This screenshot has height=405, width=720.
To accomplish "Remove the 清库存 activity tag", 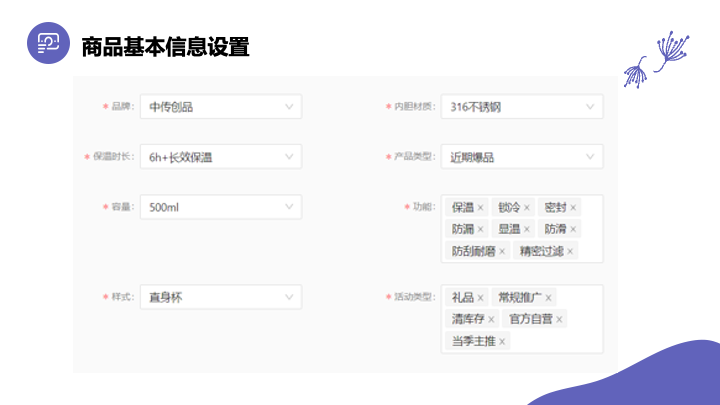I will pyautogui.click(x=491, y=319).
